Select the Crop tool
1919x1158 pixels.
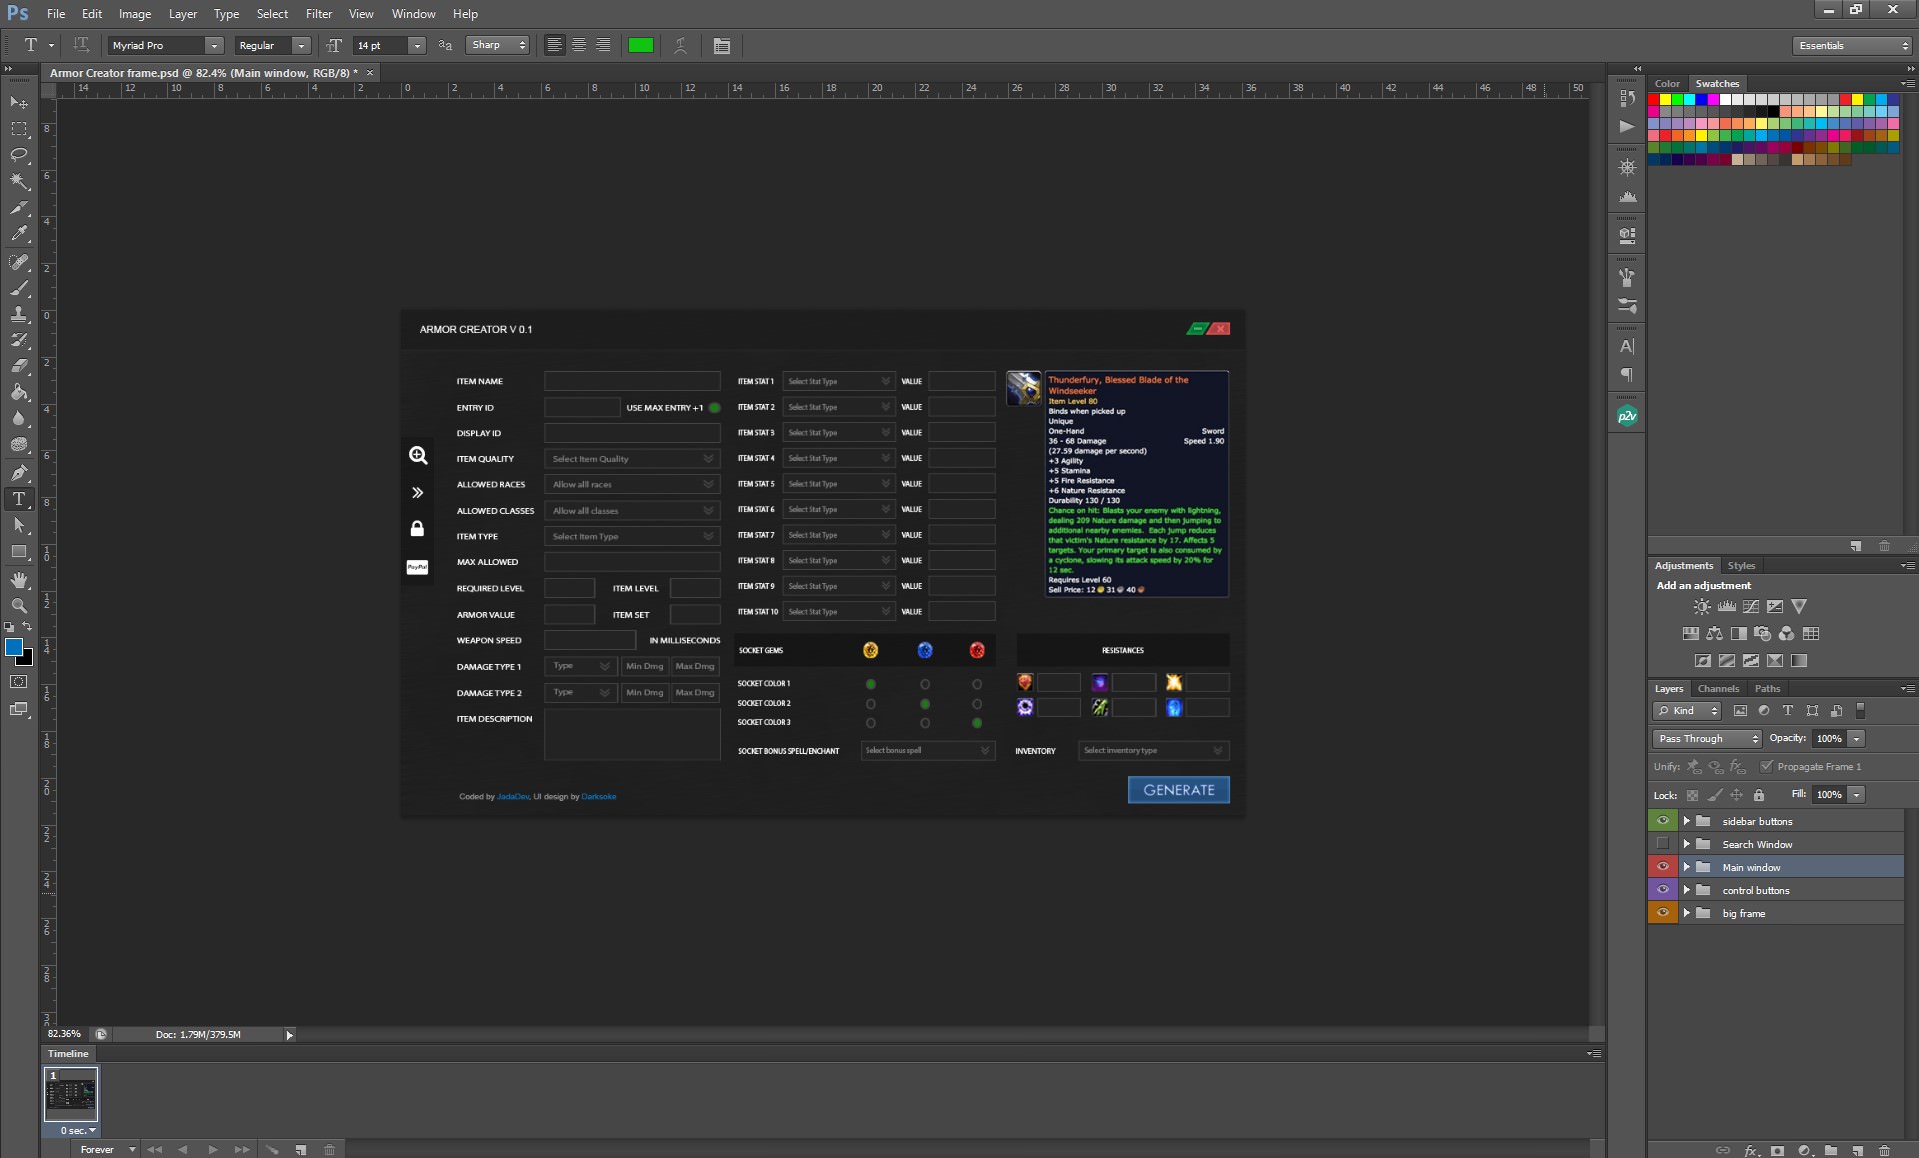pos(19,208)
